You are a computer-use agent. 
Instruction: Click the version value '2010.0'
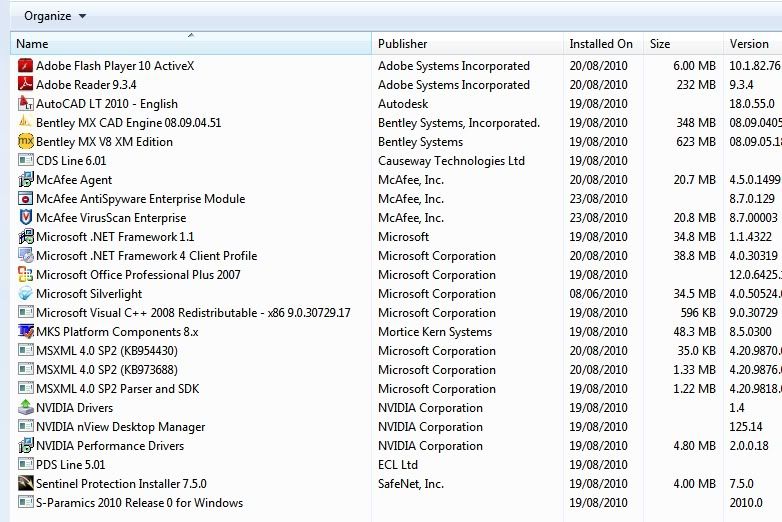(x=746, y=503)
